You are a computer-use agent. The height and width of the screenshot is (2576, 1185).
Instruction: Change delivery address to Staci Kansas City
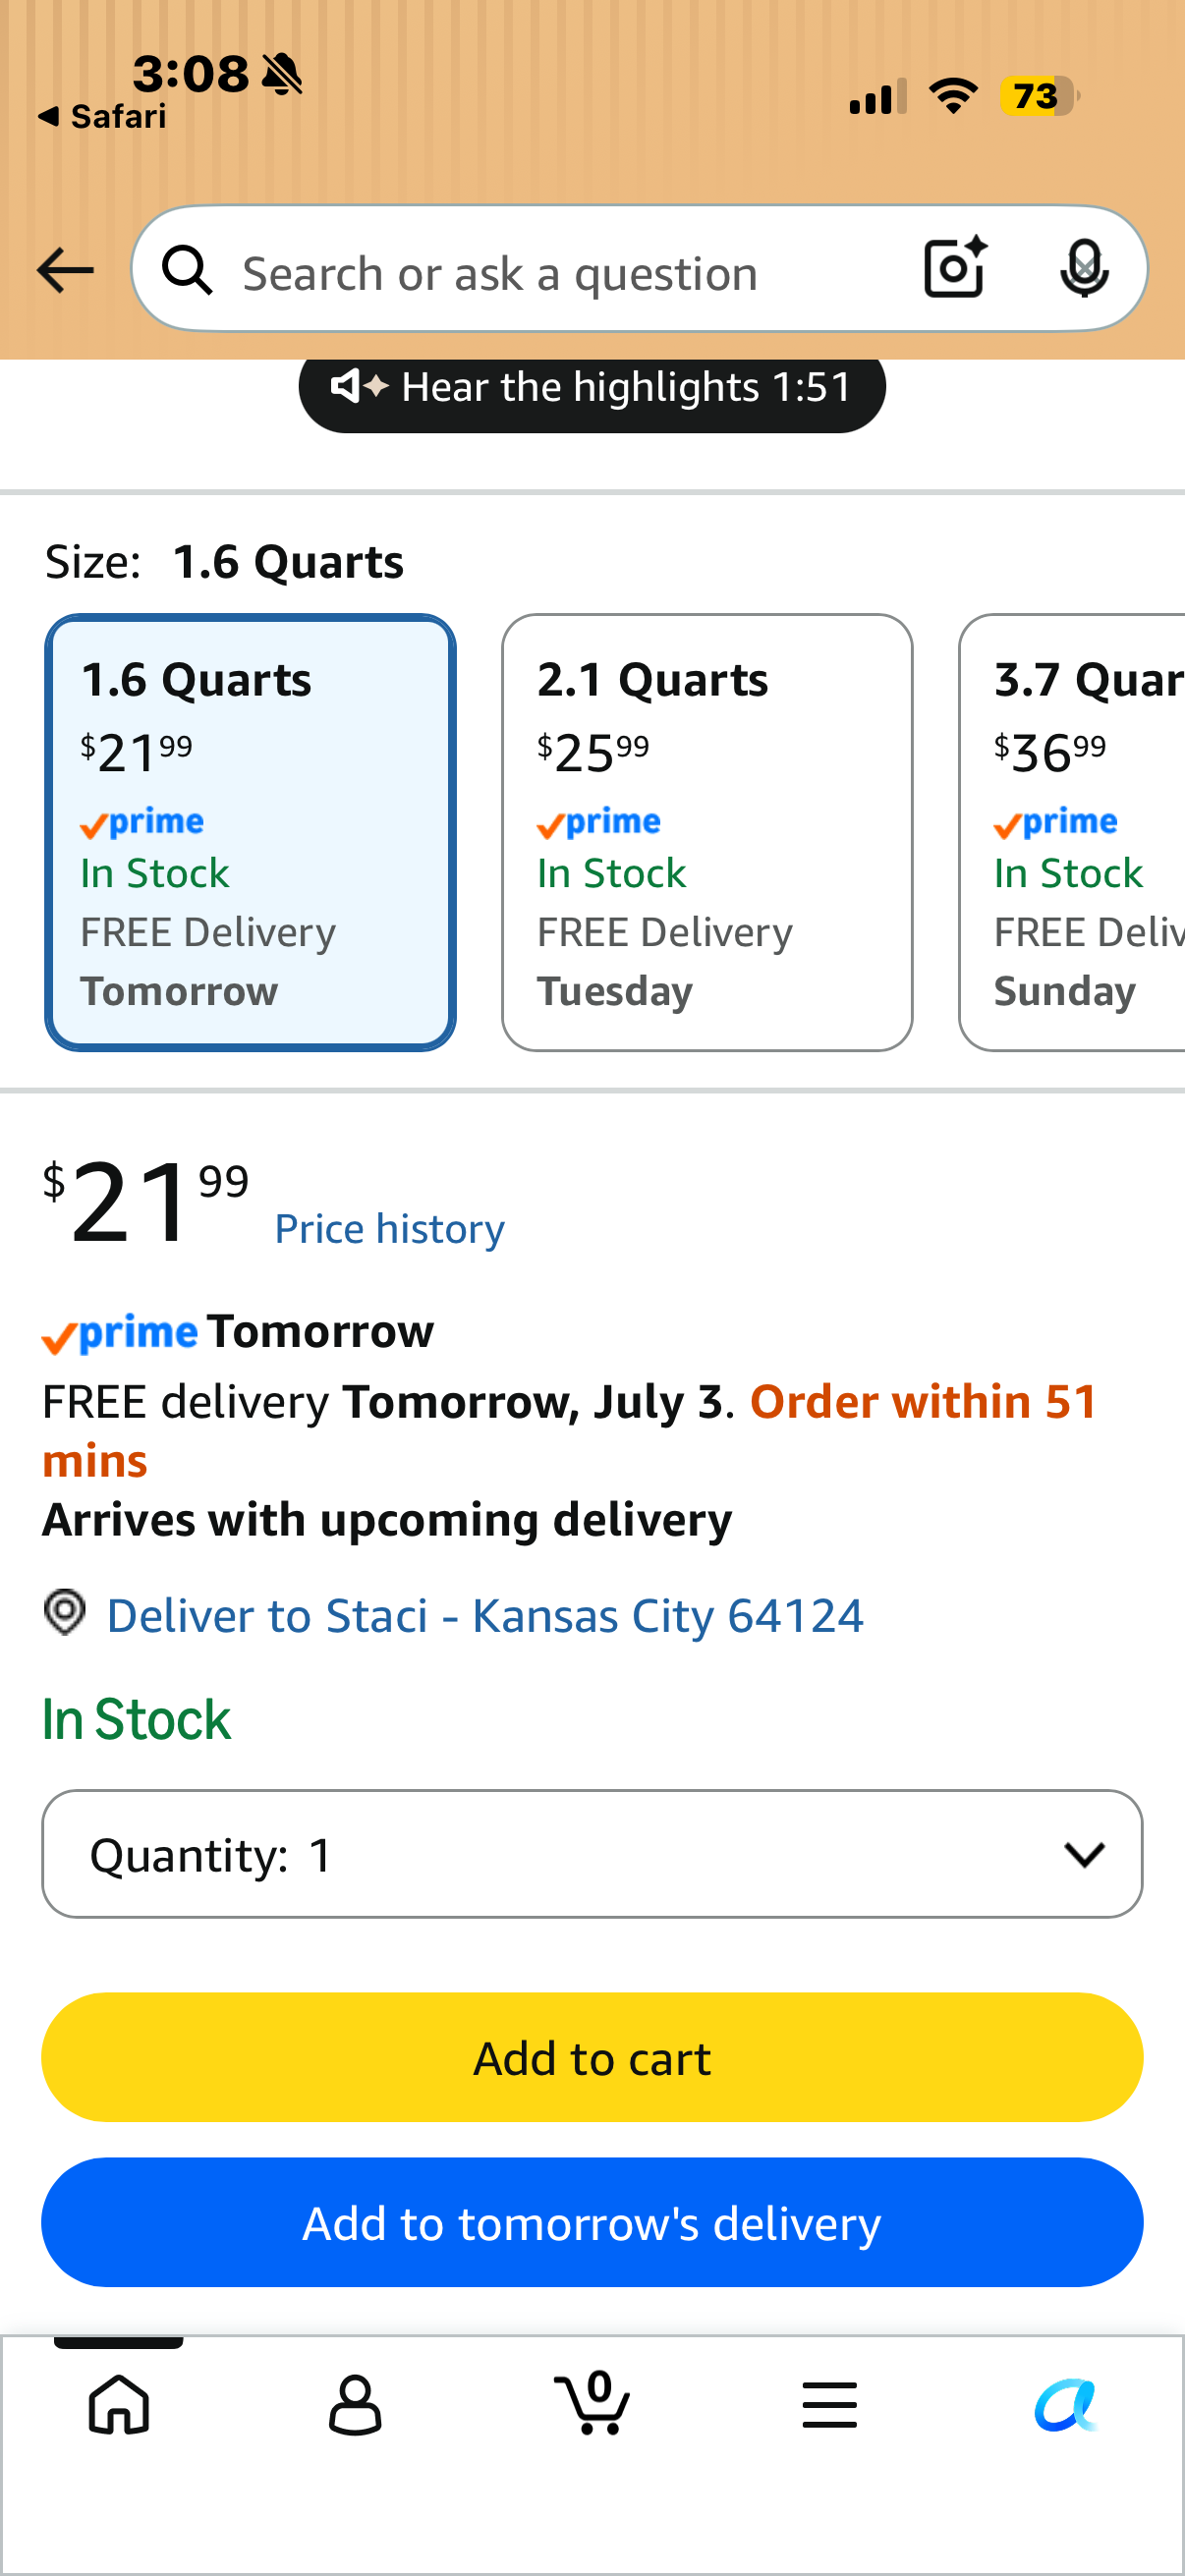485,1615
